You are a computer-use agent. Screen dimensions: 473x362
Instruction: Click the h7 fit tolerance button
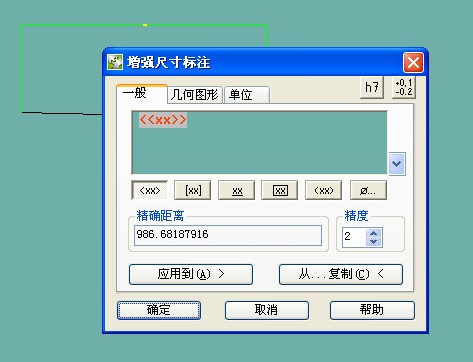(372, 87)
